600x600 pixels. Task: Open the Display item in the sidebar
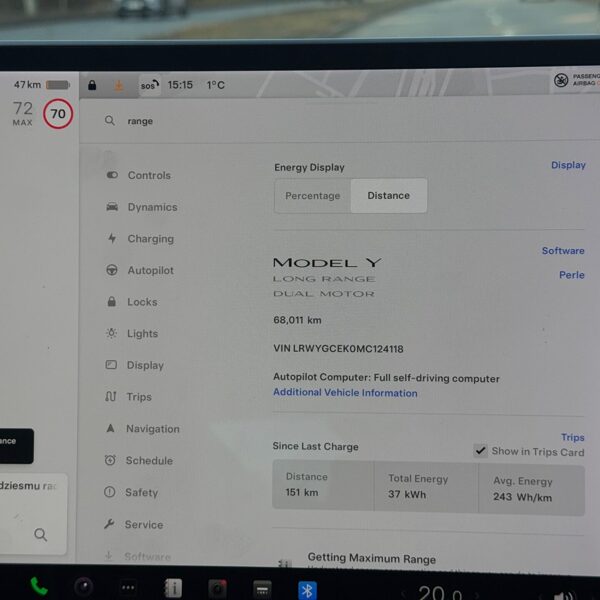(x=135, y=365)
